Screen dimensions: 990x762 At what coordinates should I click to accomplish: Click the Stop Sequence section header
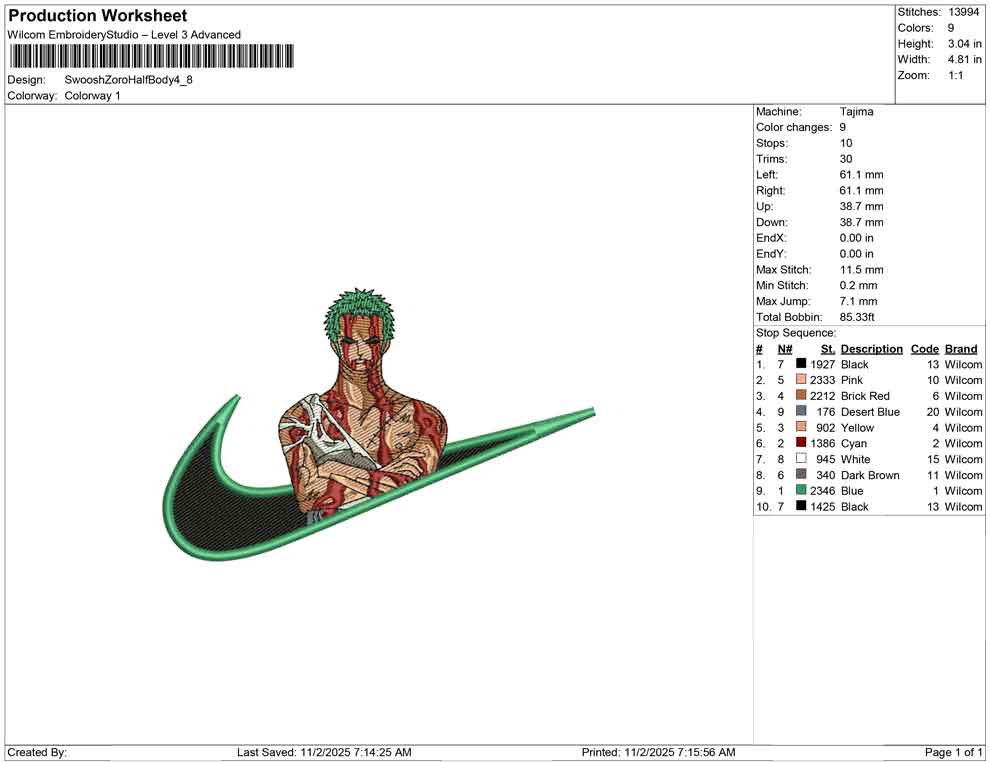(796, 332)
